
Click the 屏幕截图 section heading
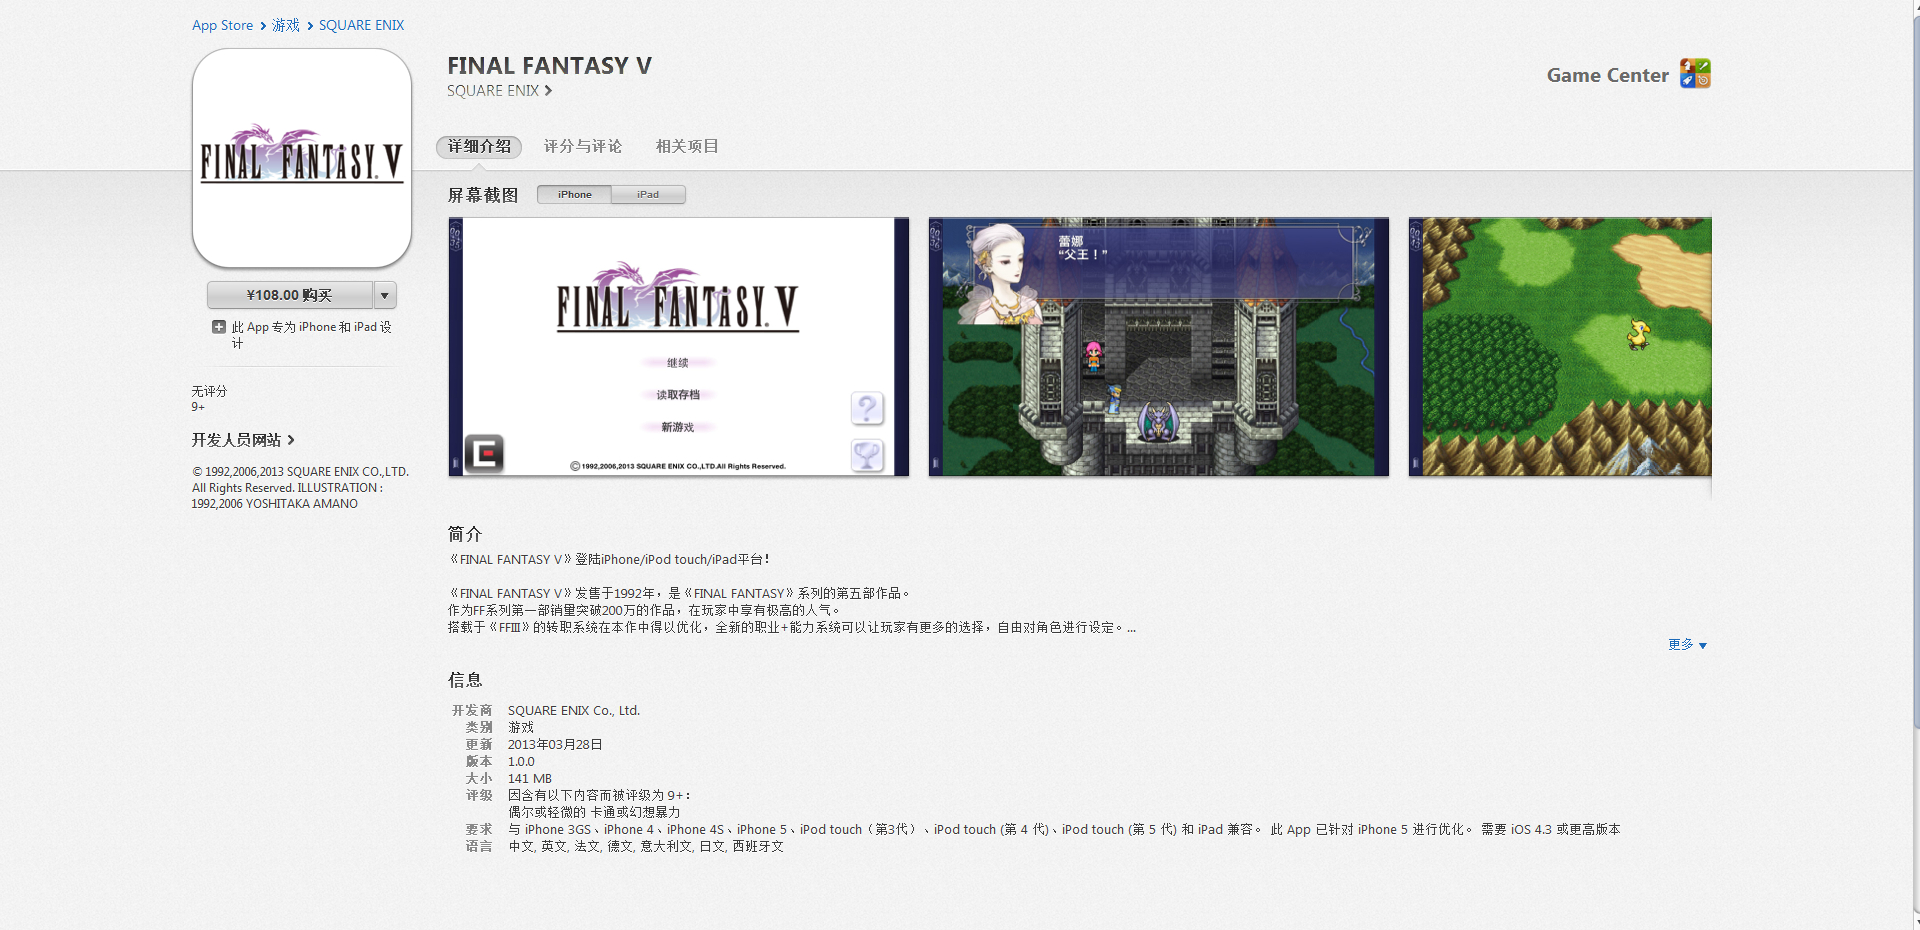(483, 195)
